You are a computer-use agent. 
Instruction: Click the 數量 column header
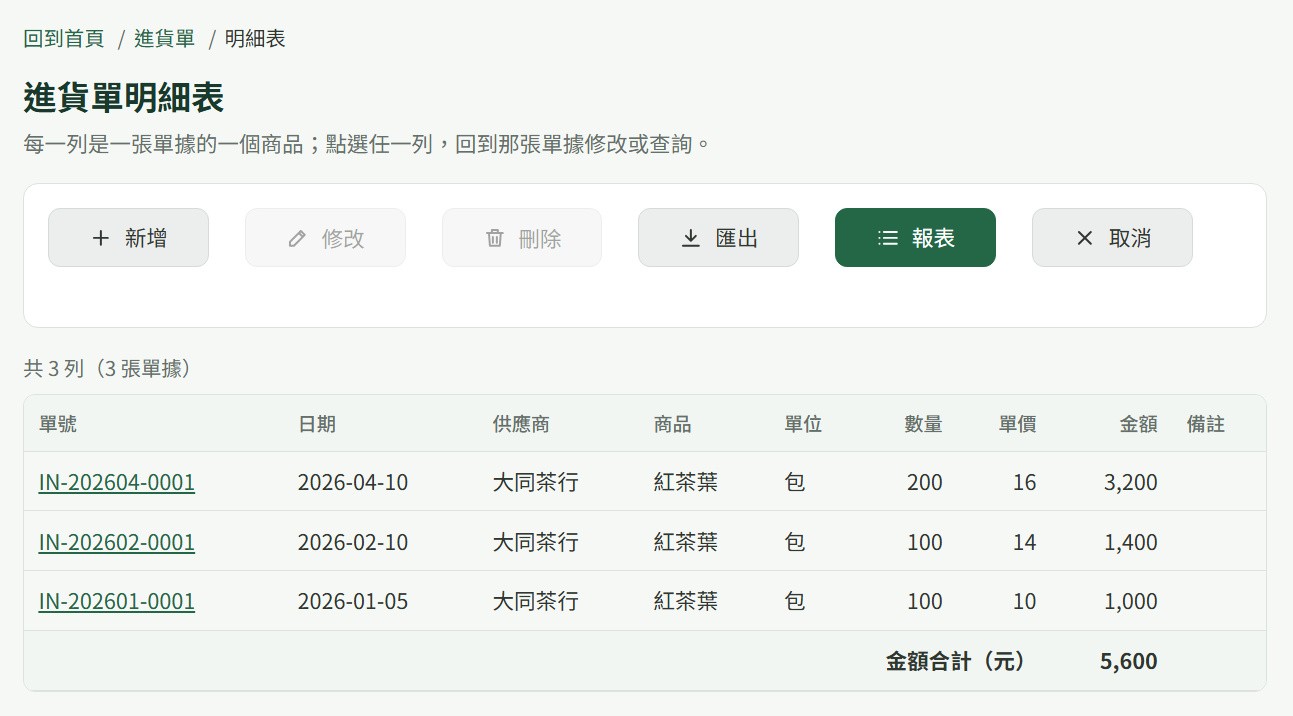click(x=924, y=424)
